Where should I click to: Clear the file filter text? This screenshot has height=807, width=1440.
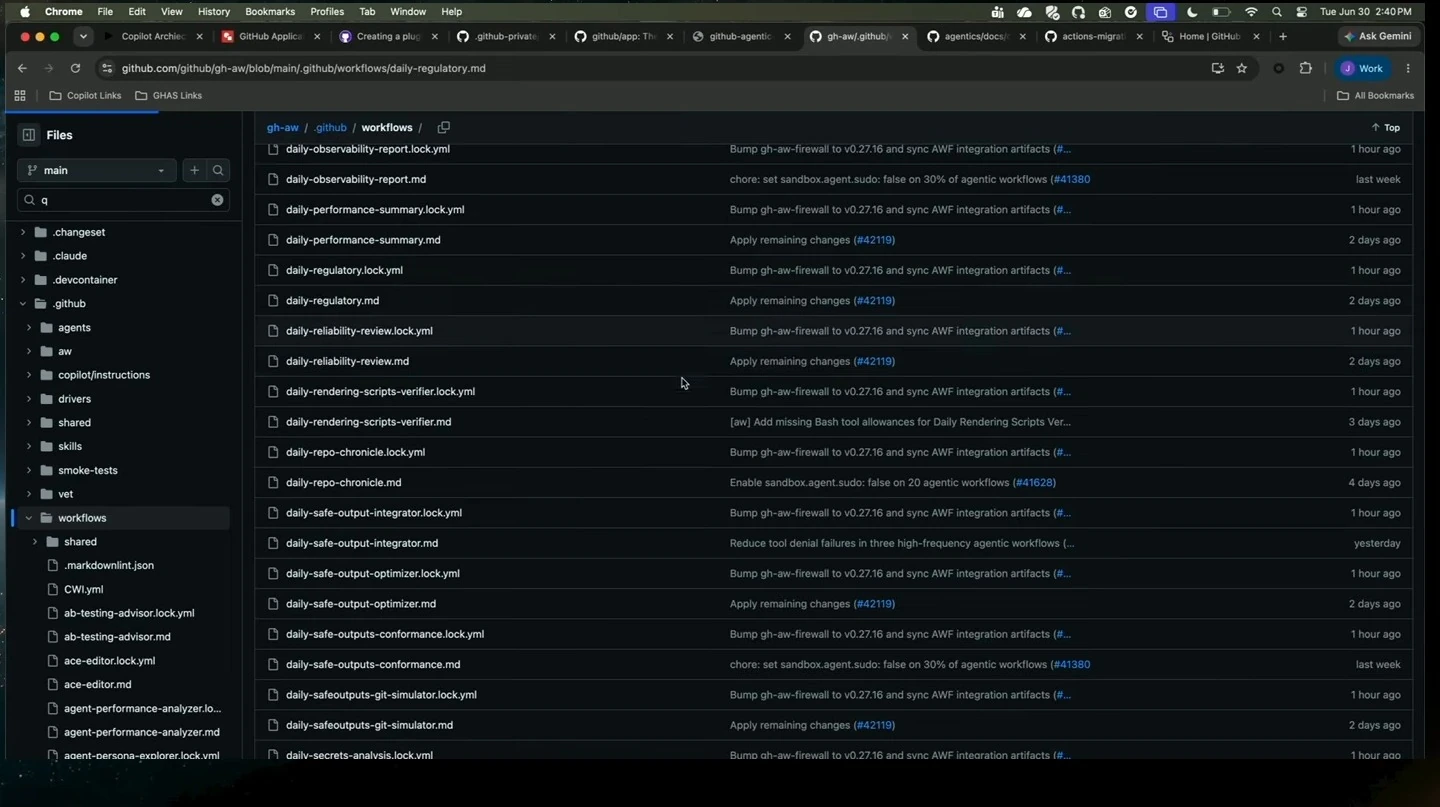(x=217, y=200)
